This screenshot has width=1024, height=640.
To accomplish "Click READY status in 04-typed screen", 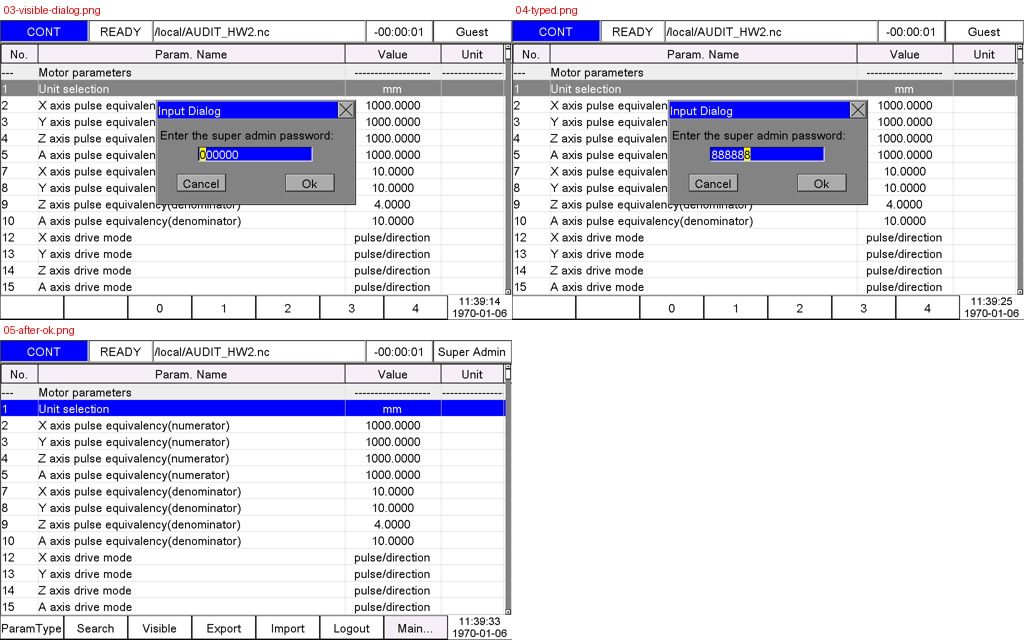I will (632, 32).
